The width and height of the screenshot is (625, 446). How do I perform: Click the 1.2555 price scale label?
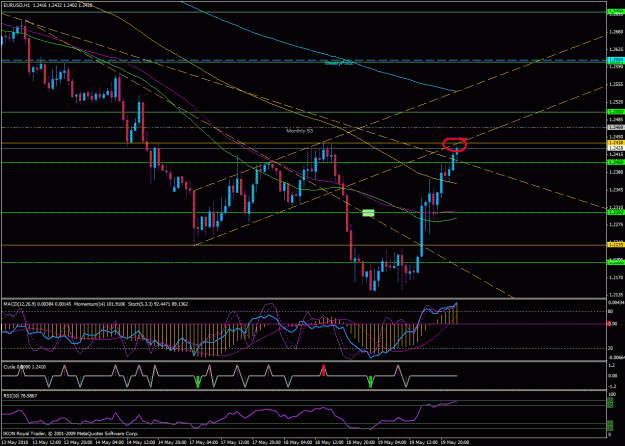click(x=617, y=84)
